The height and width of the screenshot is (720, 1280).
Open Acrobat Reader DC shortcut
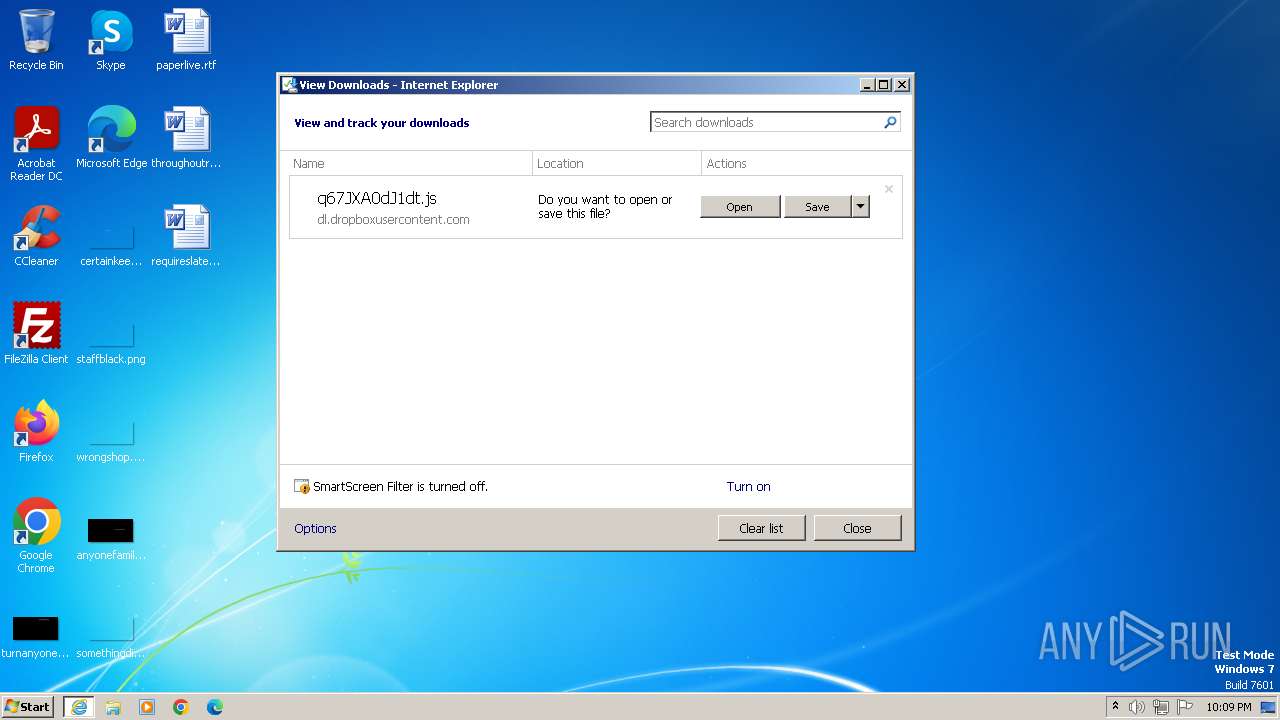[x=36, y=144]
